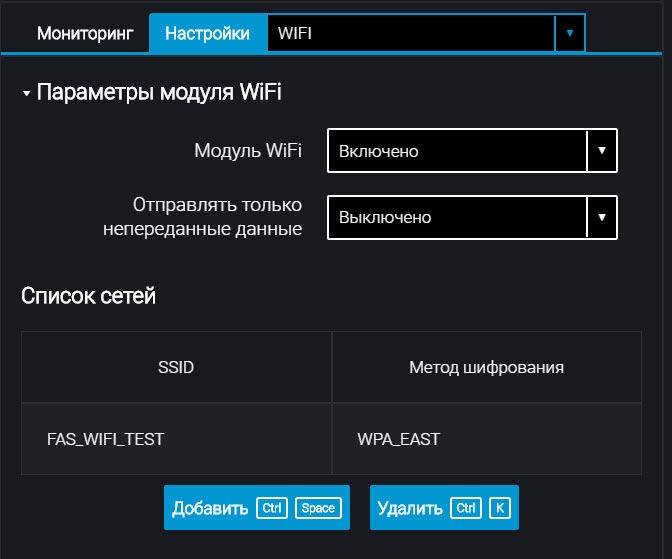Click the Модуль WiFi label
This screenshot has height=559, width=672.
(248, 150)
